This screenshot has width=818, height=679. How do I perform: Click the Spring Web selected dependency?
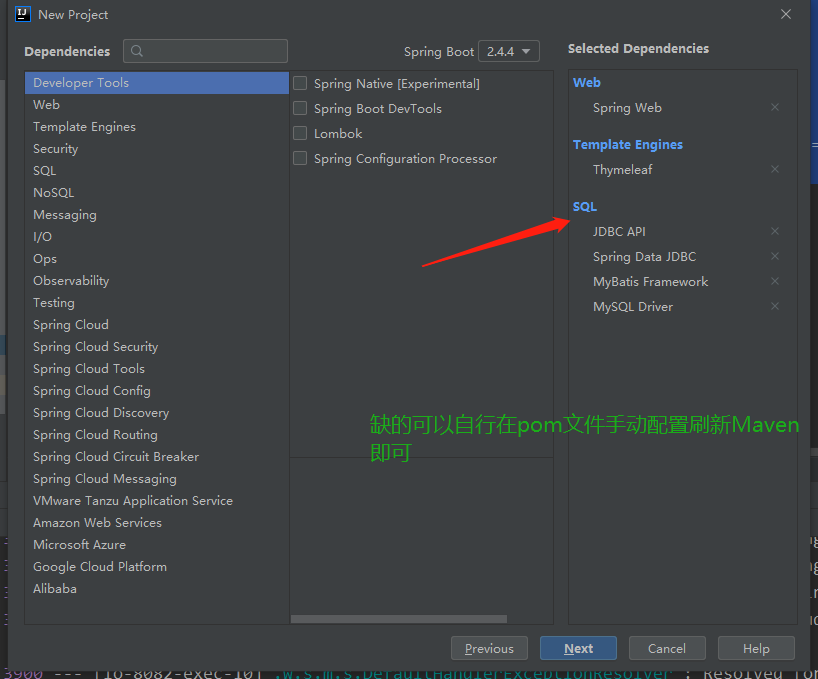click(x=627, y=108)
